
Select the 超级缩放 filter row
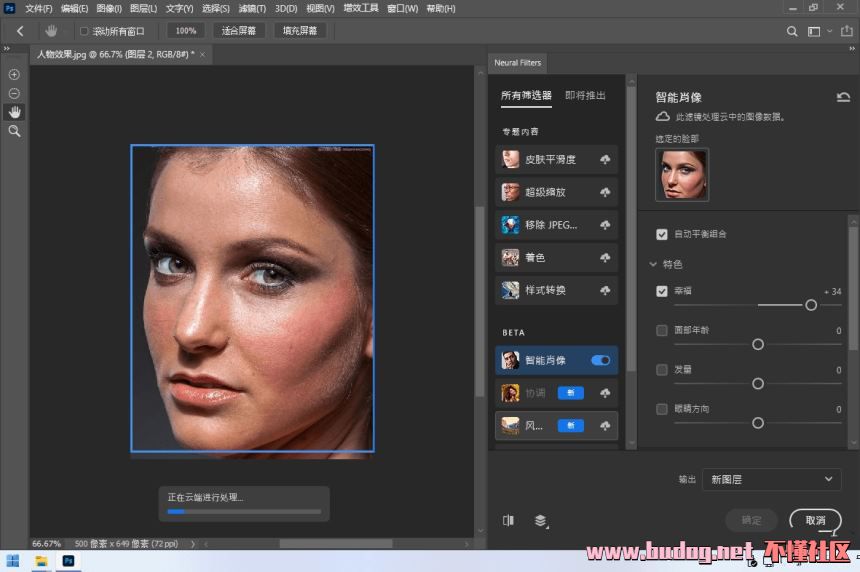click(556, 192)
